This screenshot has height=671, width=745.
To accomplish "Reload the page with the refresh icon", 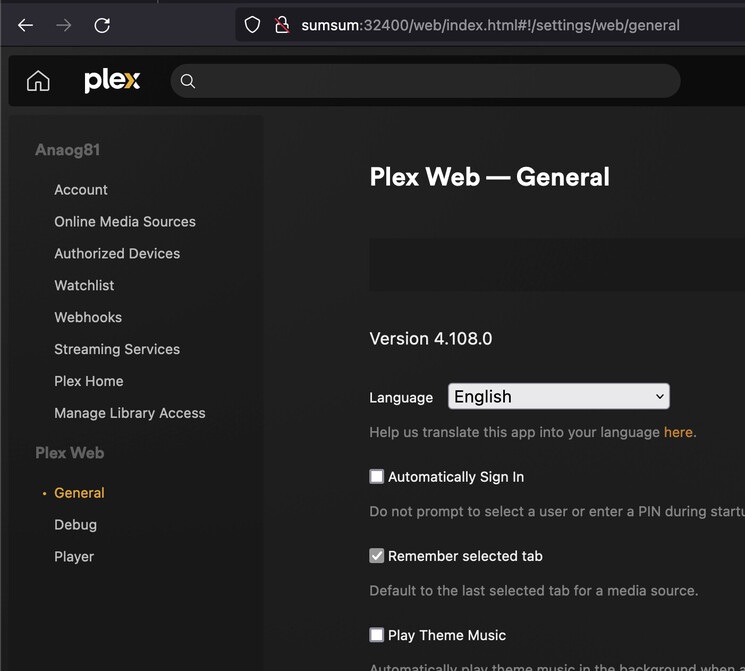I will tap(102, 25).
